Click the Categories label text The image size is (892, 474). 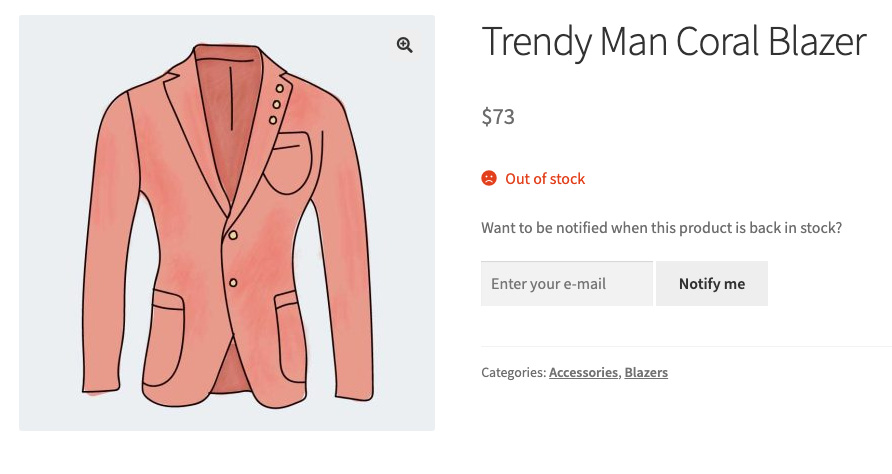(513, 373)
